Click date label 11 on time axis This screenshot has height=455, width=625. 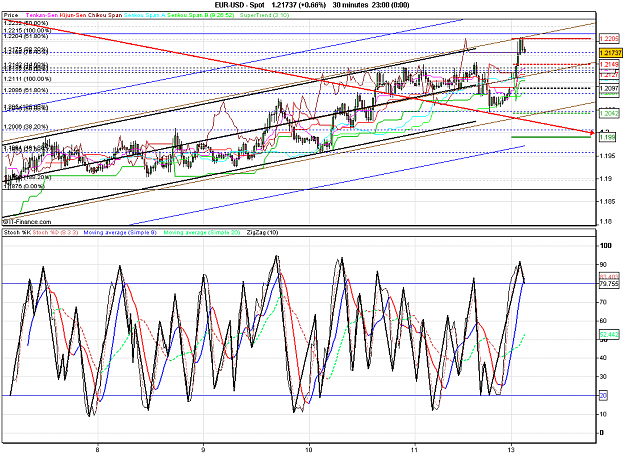pos(415,449)
